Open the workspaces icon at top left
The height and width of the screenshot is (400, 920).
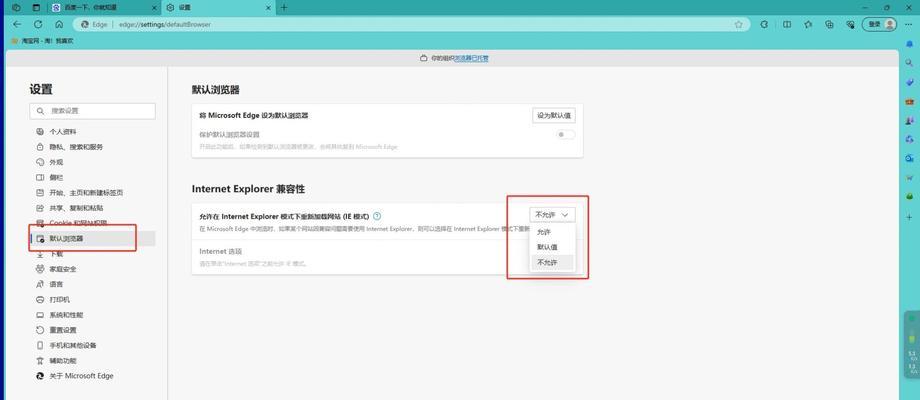[x=16, y=8]
